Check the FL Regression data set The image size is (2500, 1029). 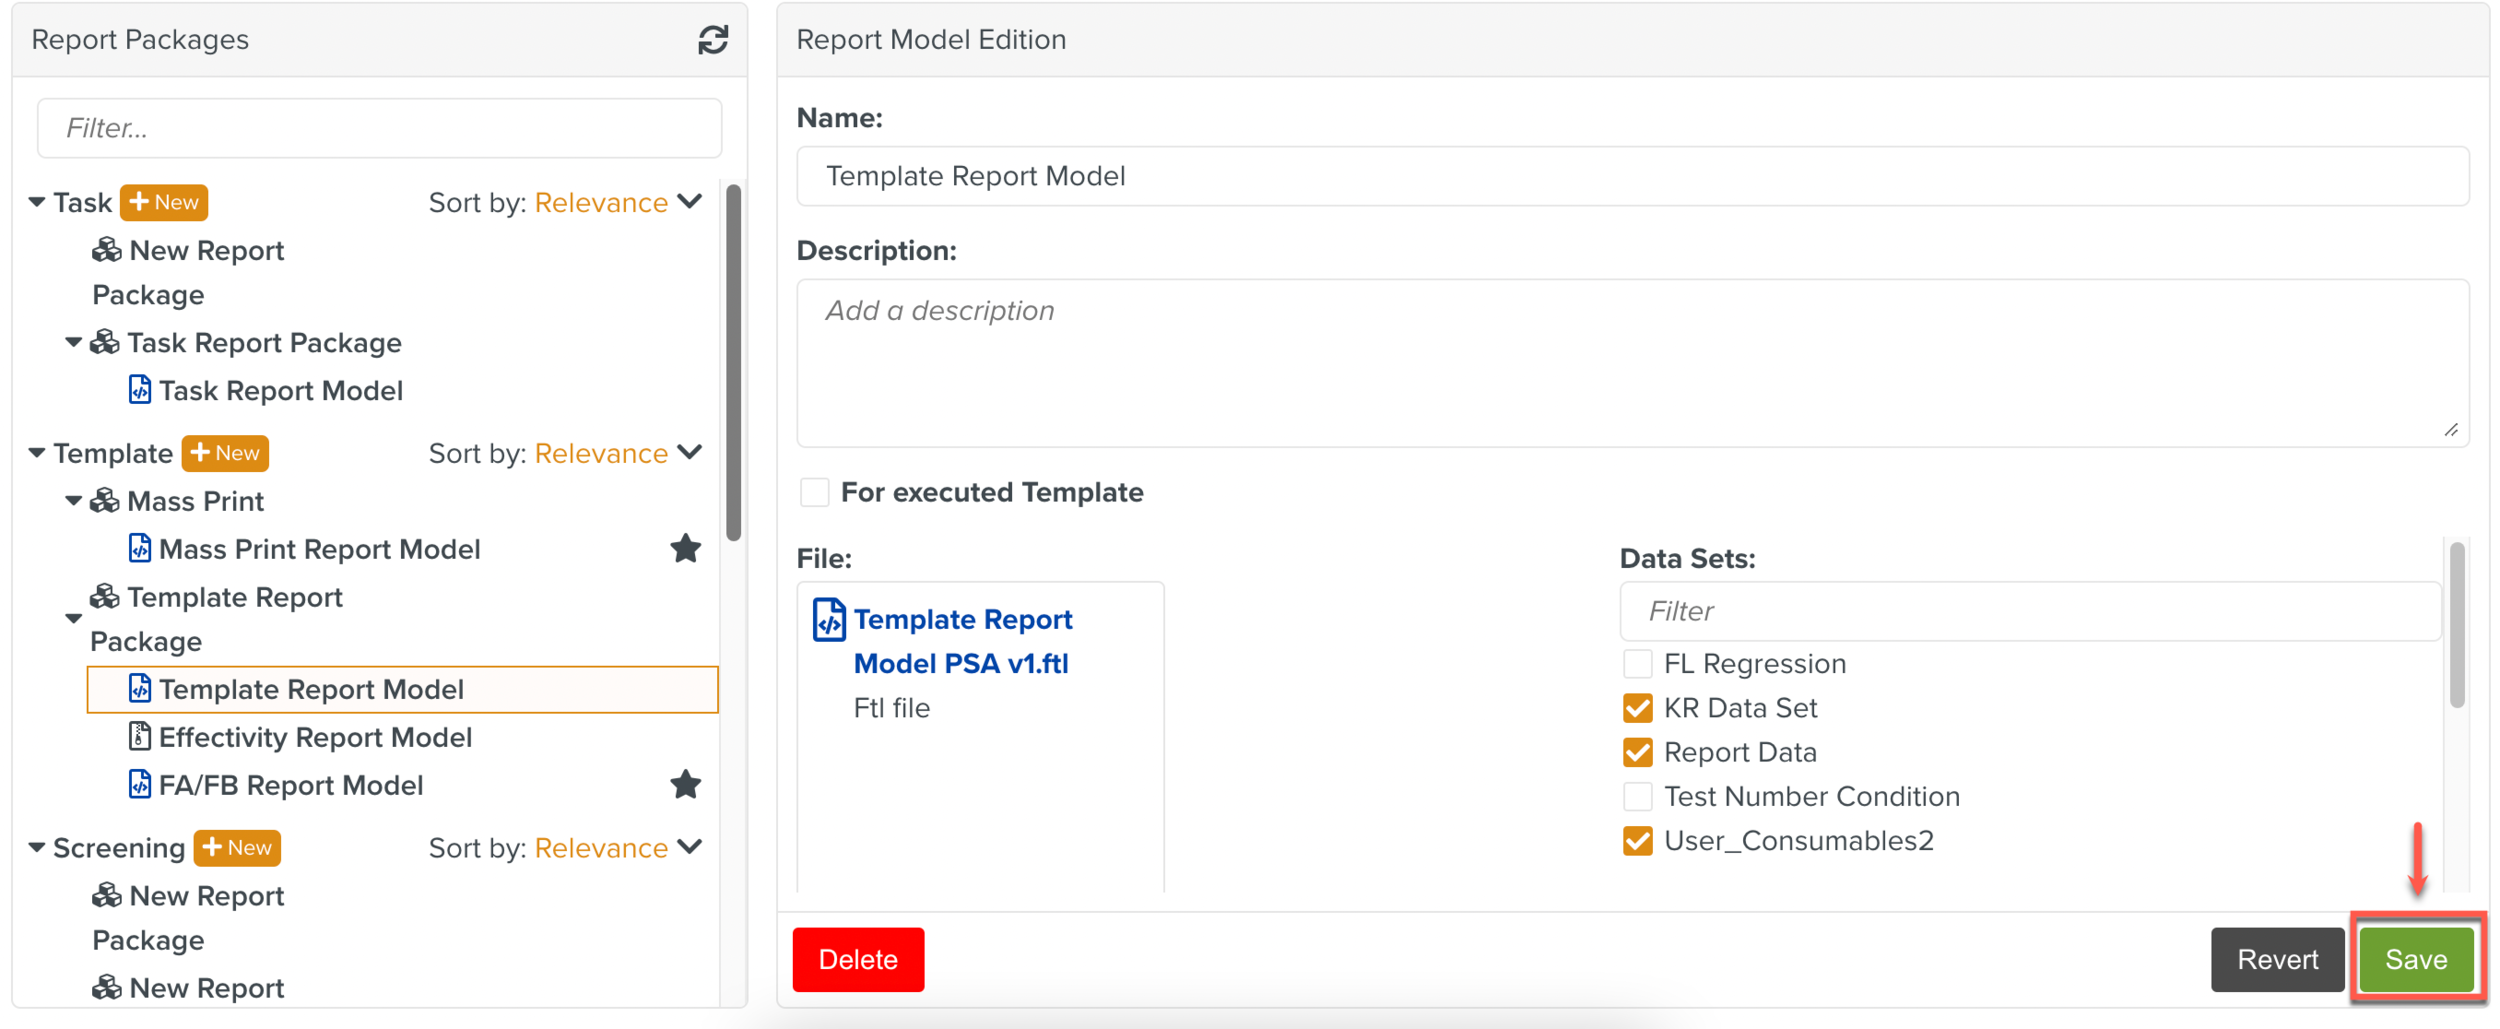click(1637, 664)
